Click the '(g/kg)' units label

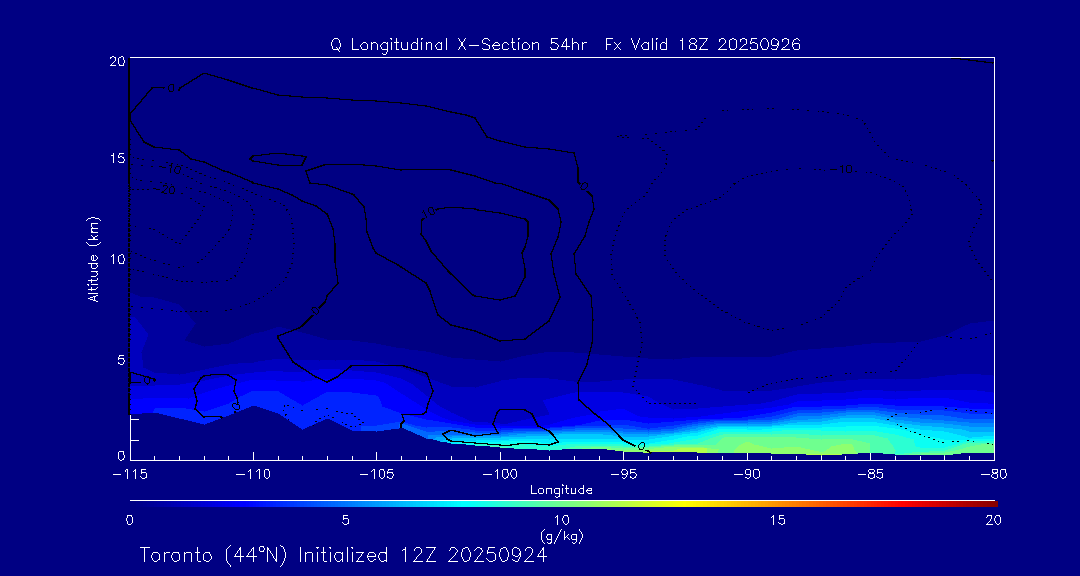561,536
